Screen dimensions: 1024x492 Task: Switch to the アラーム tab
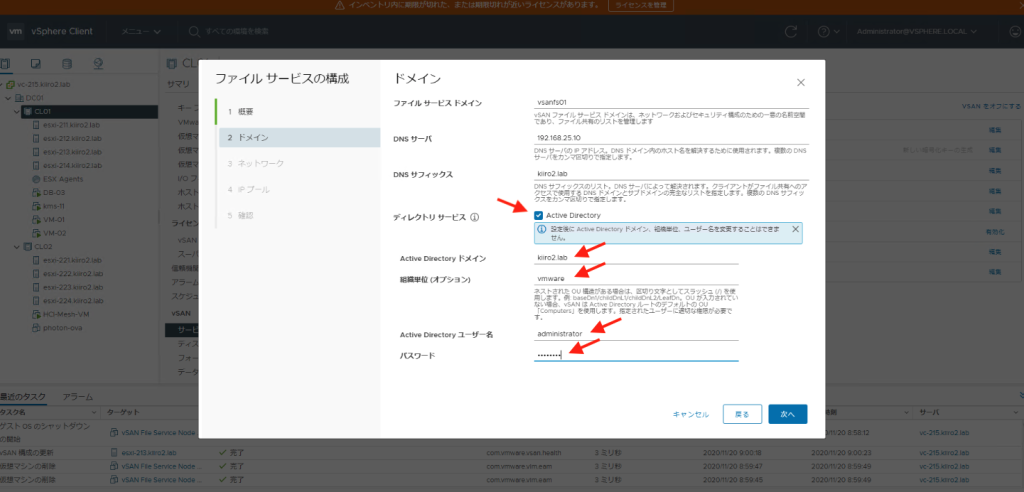pos(78,397)
